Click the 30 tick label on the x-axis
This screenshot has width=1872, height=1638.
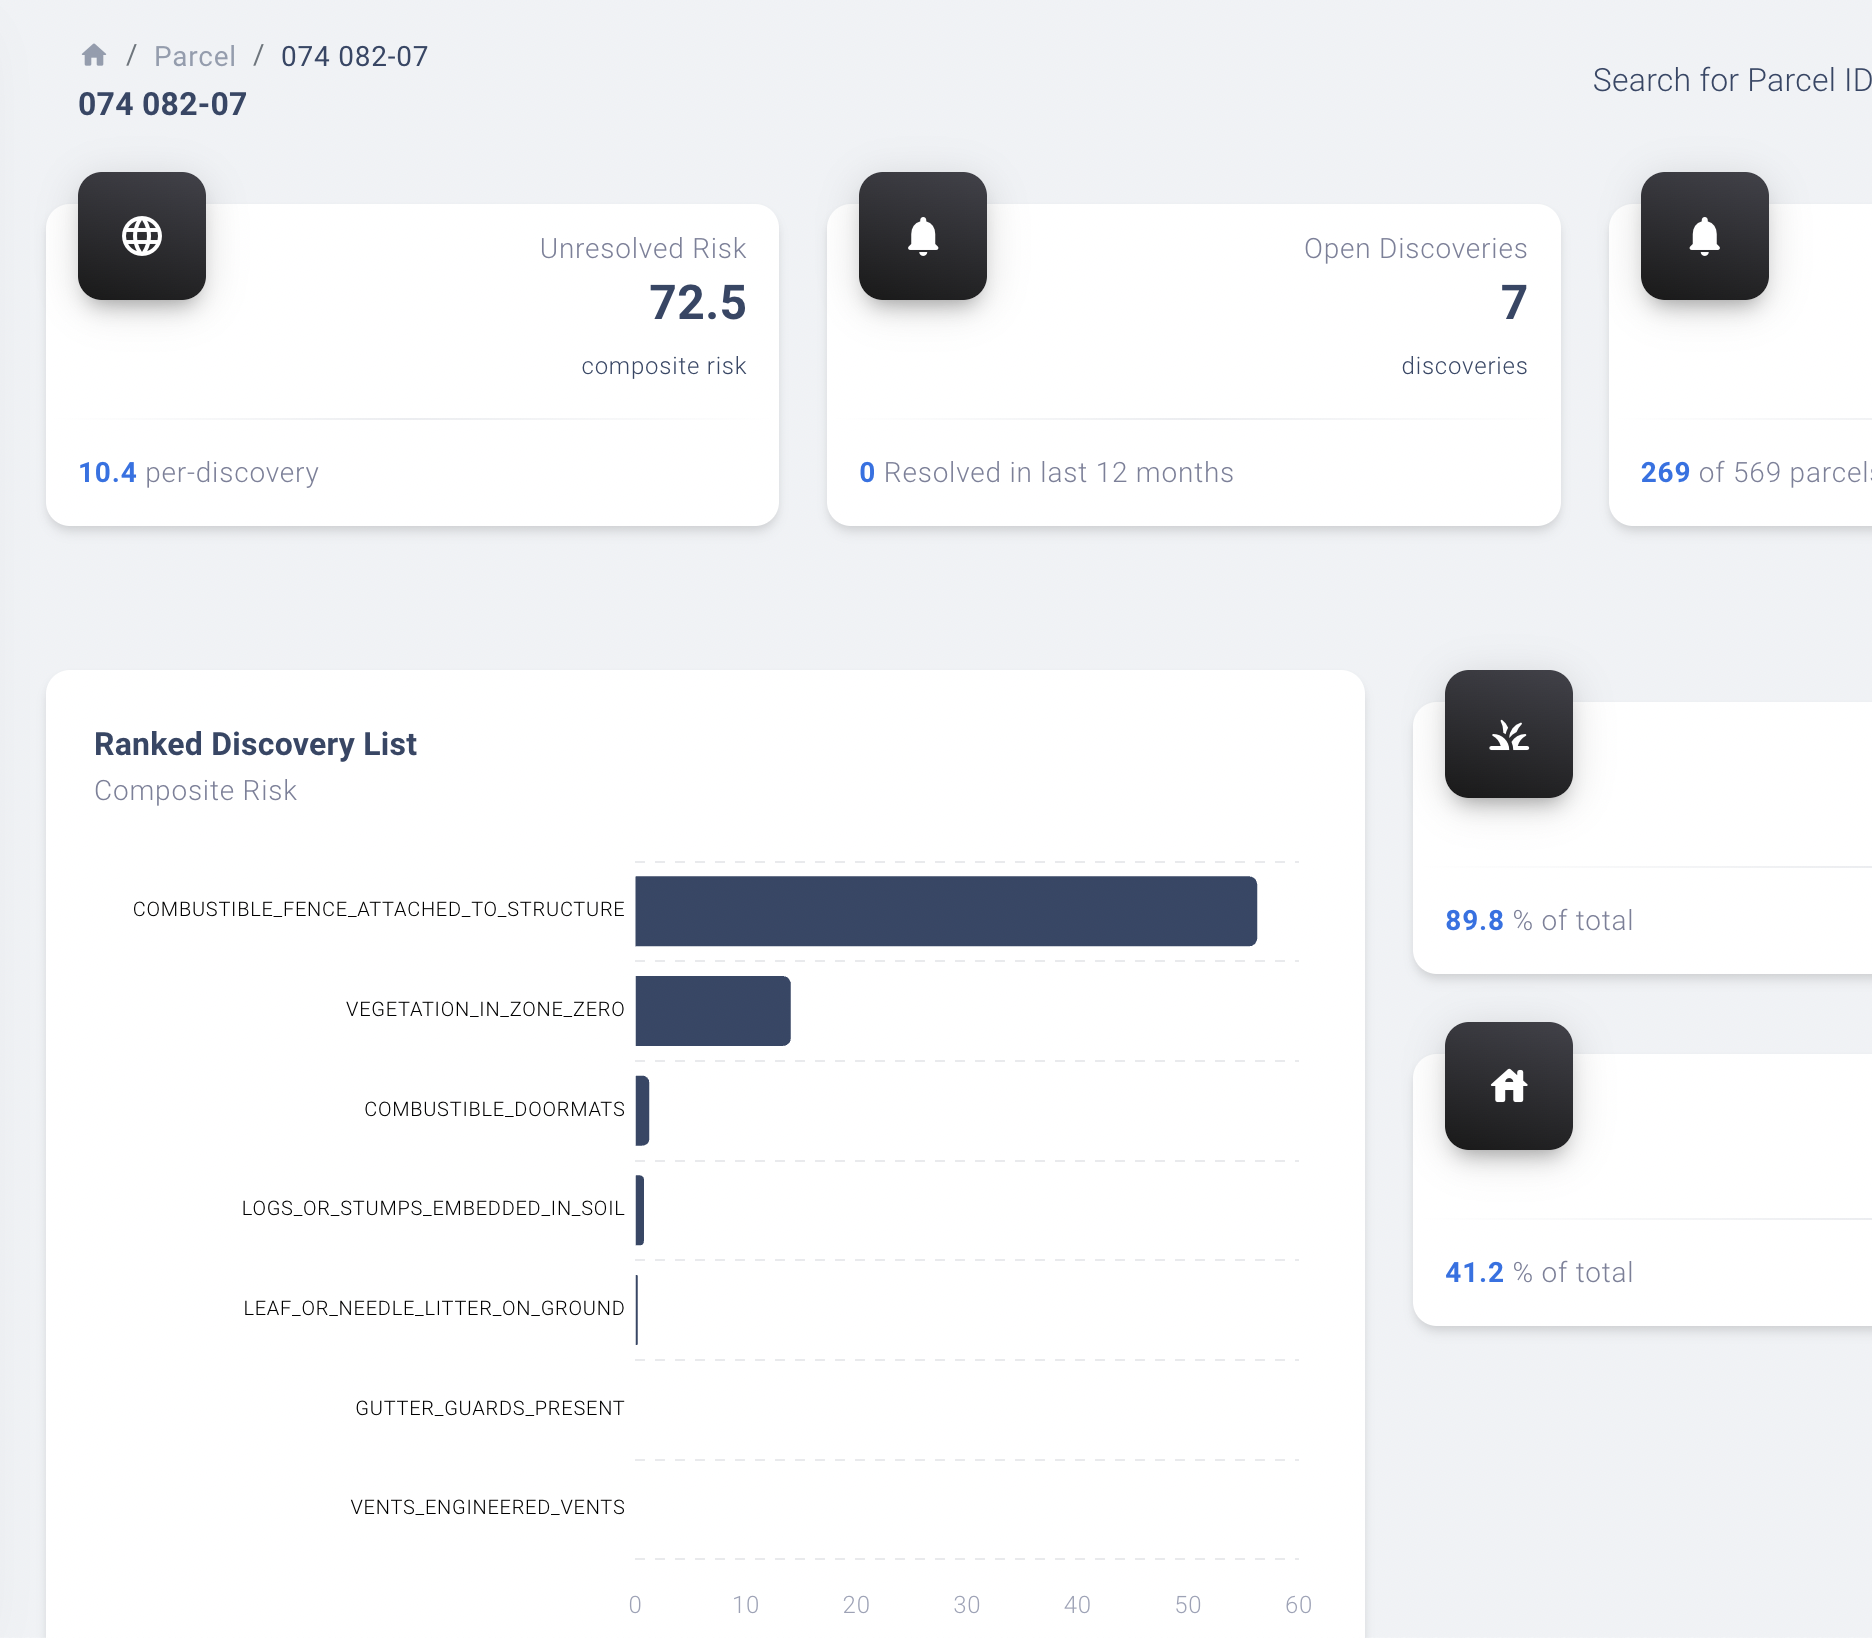click(967, 1604)
